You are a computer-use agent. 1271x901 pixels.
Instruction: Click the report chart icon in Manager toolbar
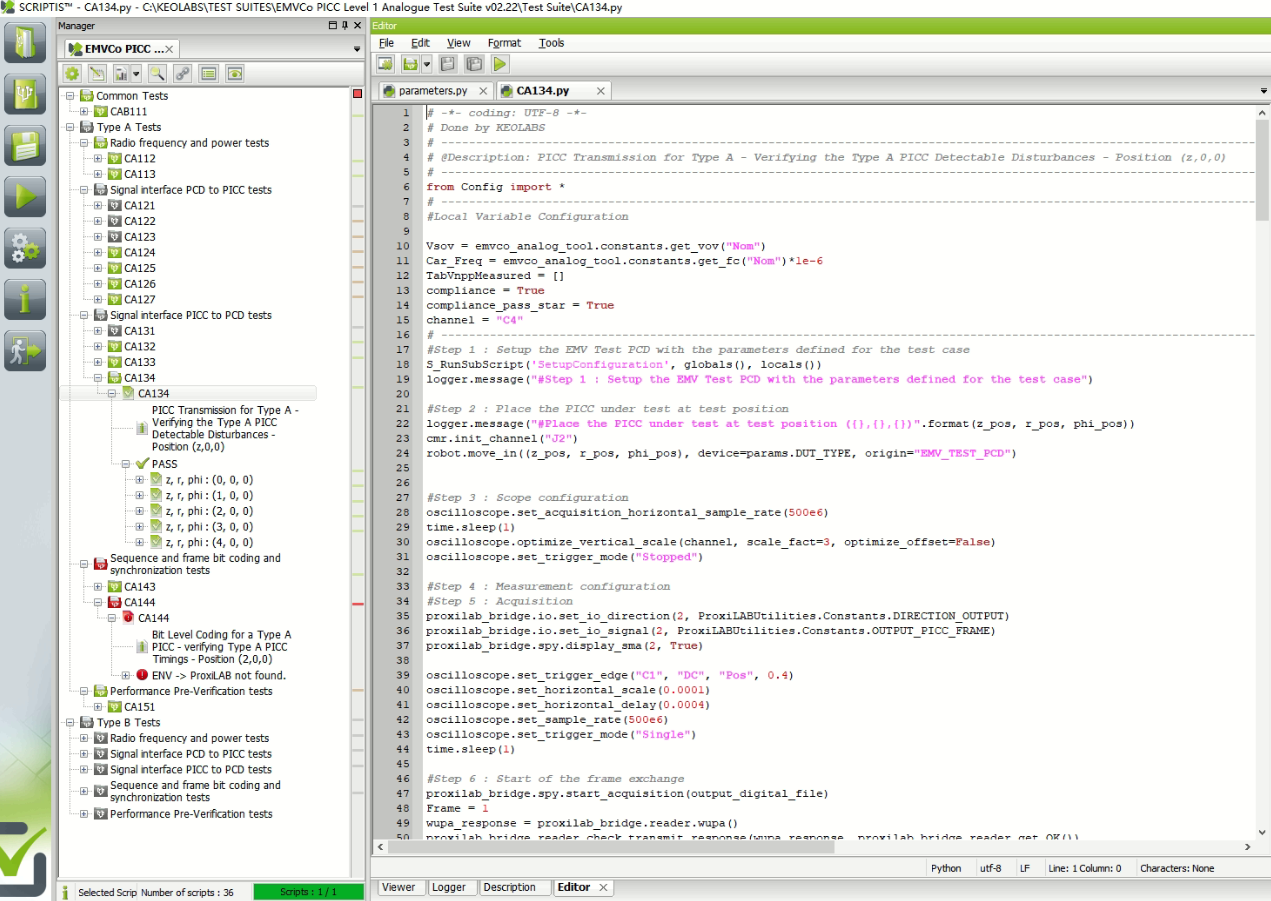pos(121,73)
